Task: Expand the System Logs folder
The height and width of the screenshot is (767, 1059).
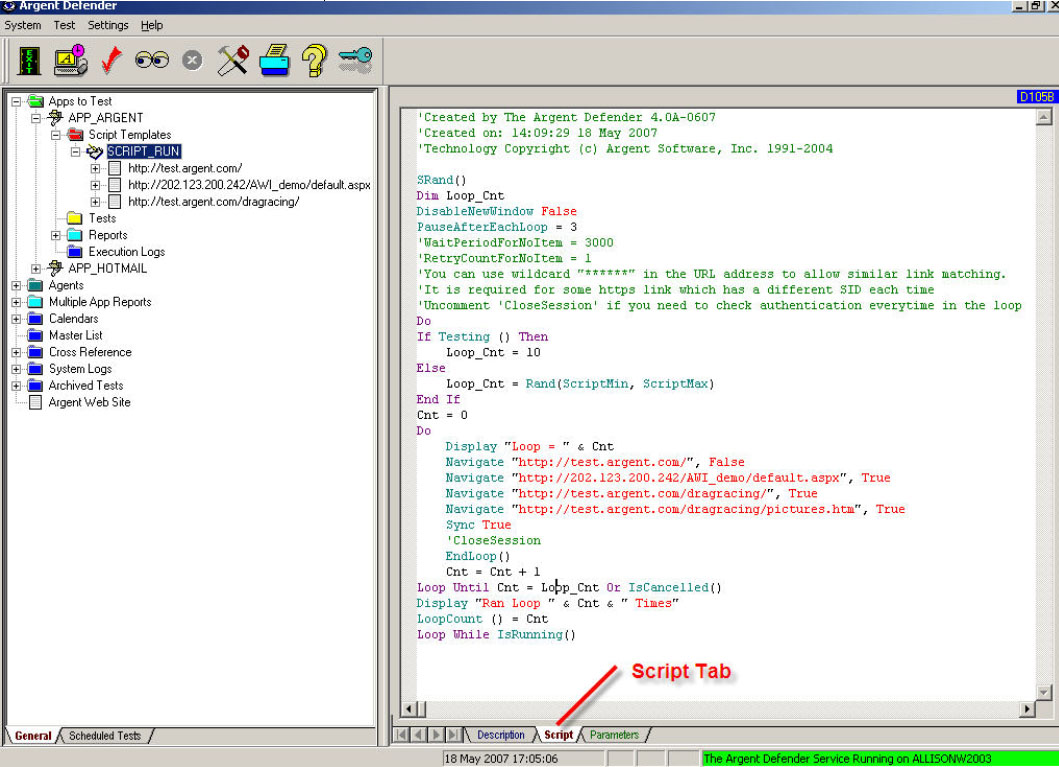Action: [16, 369]
